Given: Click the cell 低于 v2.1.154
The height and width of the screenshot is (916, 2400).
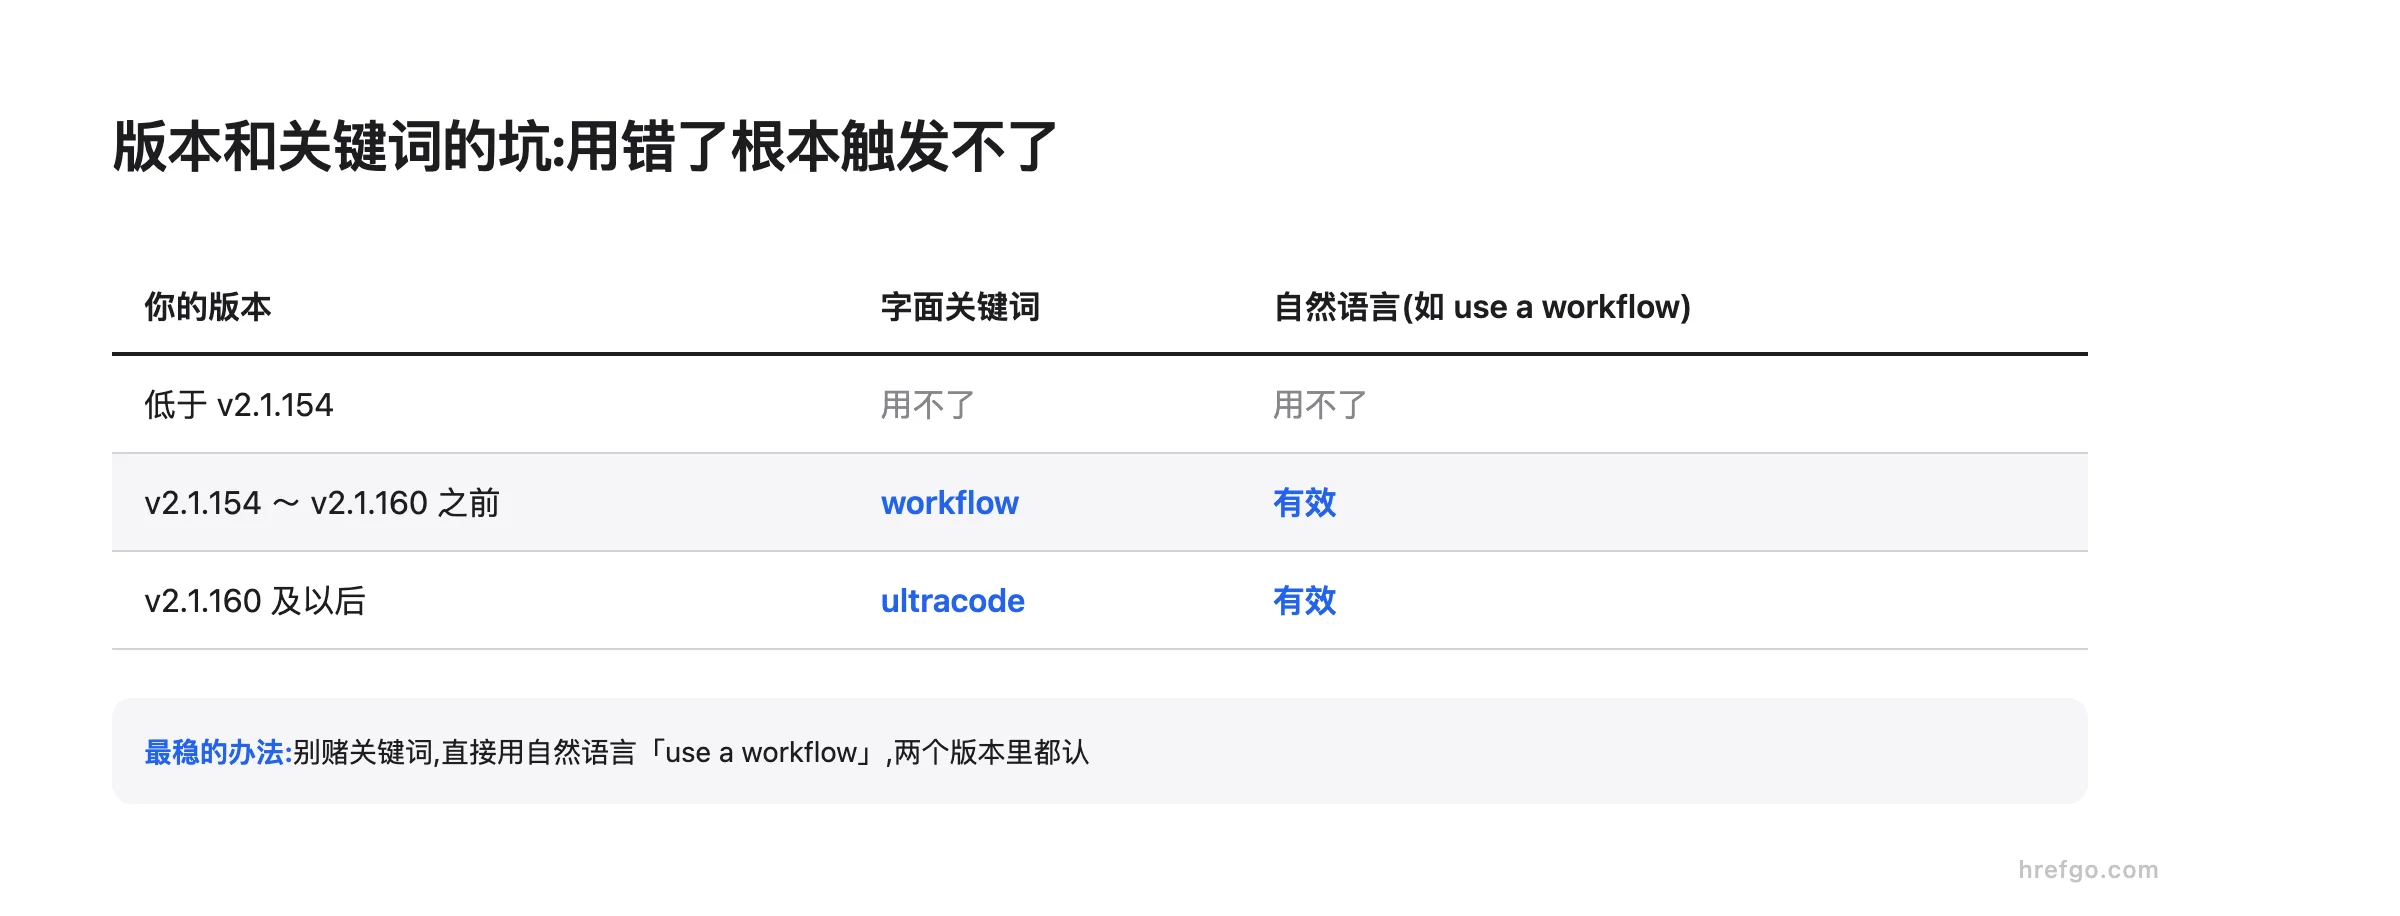Looking at the screenshot, I should (x=238, y=405).
